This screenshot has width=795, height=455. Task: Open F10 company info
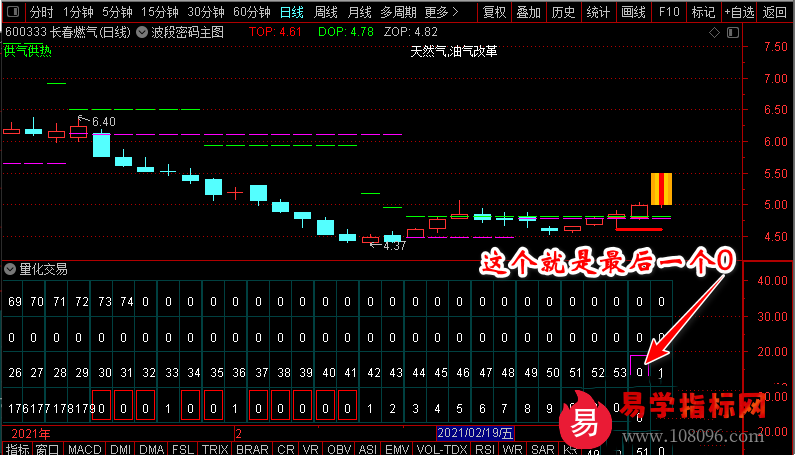pyautogui.click(x=669, y=12)
